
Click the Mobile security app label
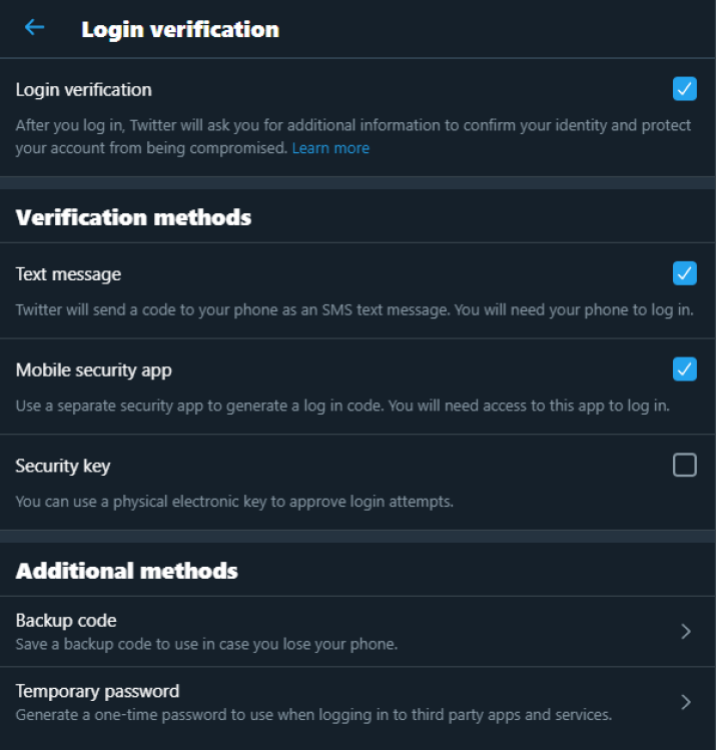(x=94, y=371)
